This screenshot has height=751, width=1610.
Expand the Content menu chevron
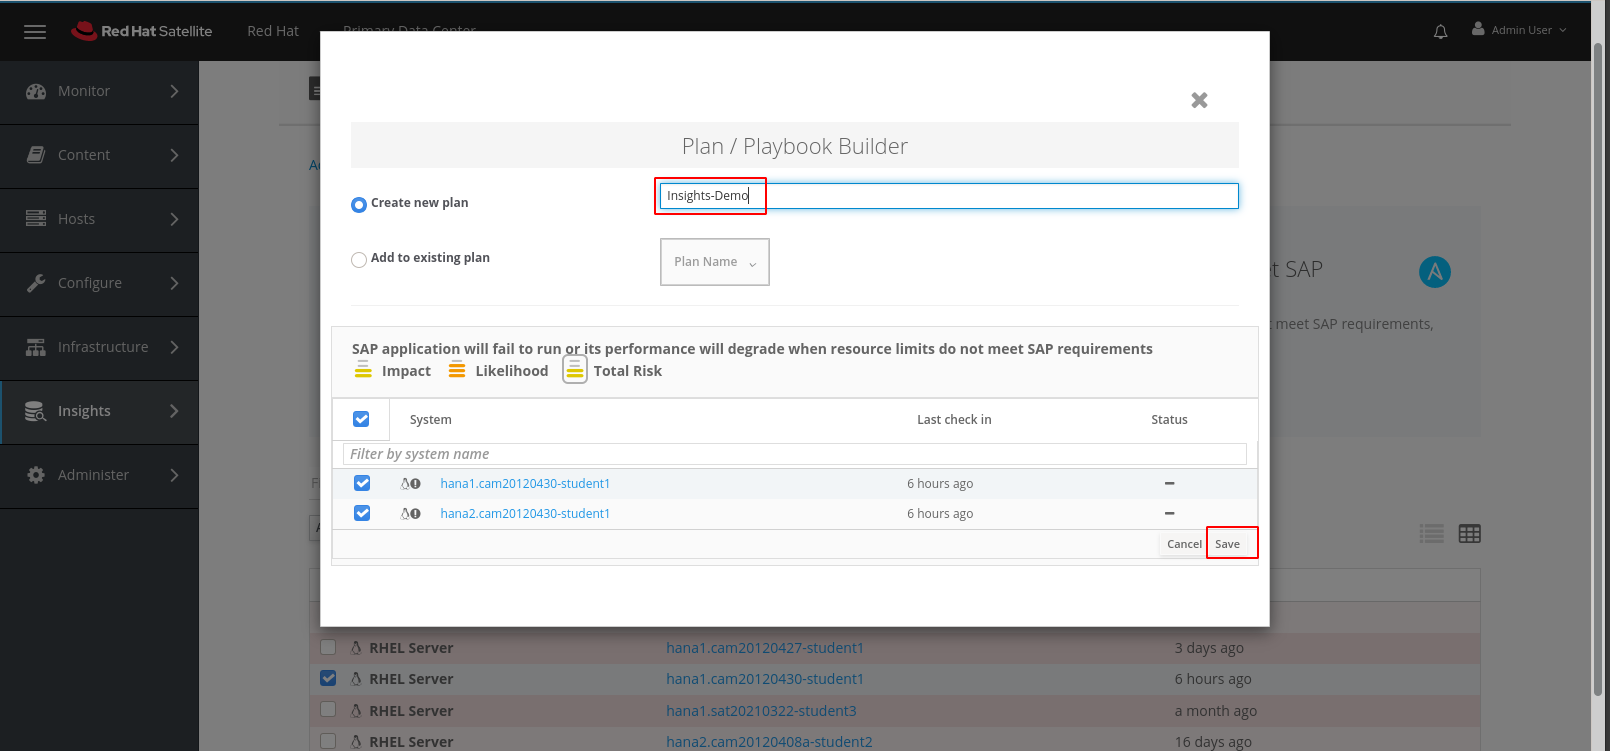(174, 155)
